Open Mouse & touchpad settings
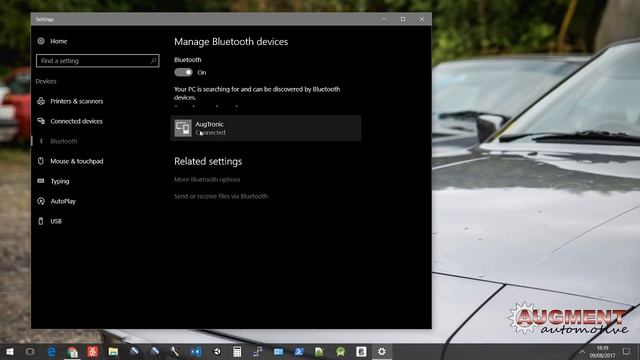This screenshot has height=360, width=640. [x=70, y=161]
